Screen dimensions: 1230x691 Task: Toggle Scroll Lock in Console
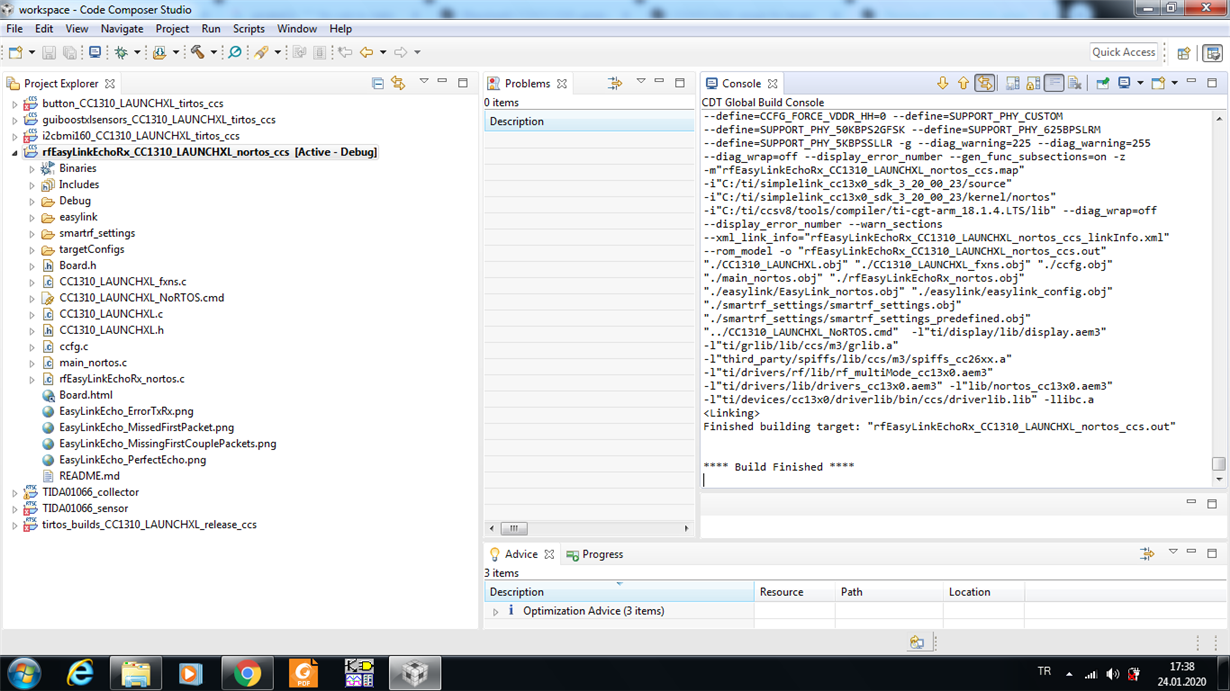(1033, 83)
